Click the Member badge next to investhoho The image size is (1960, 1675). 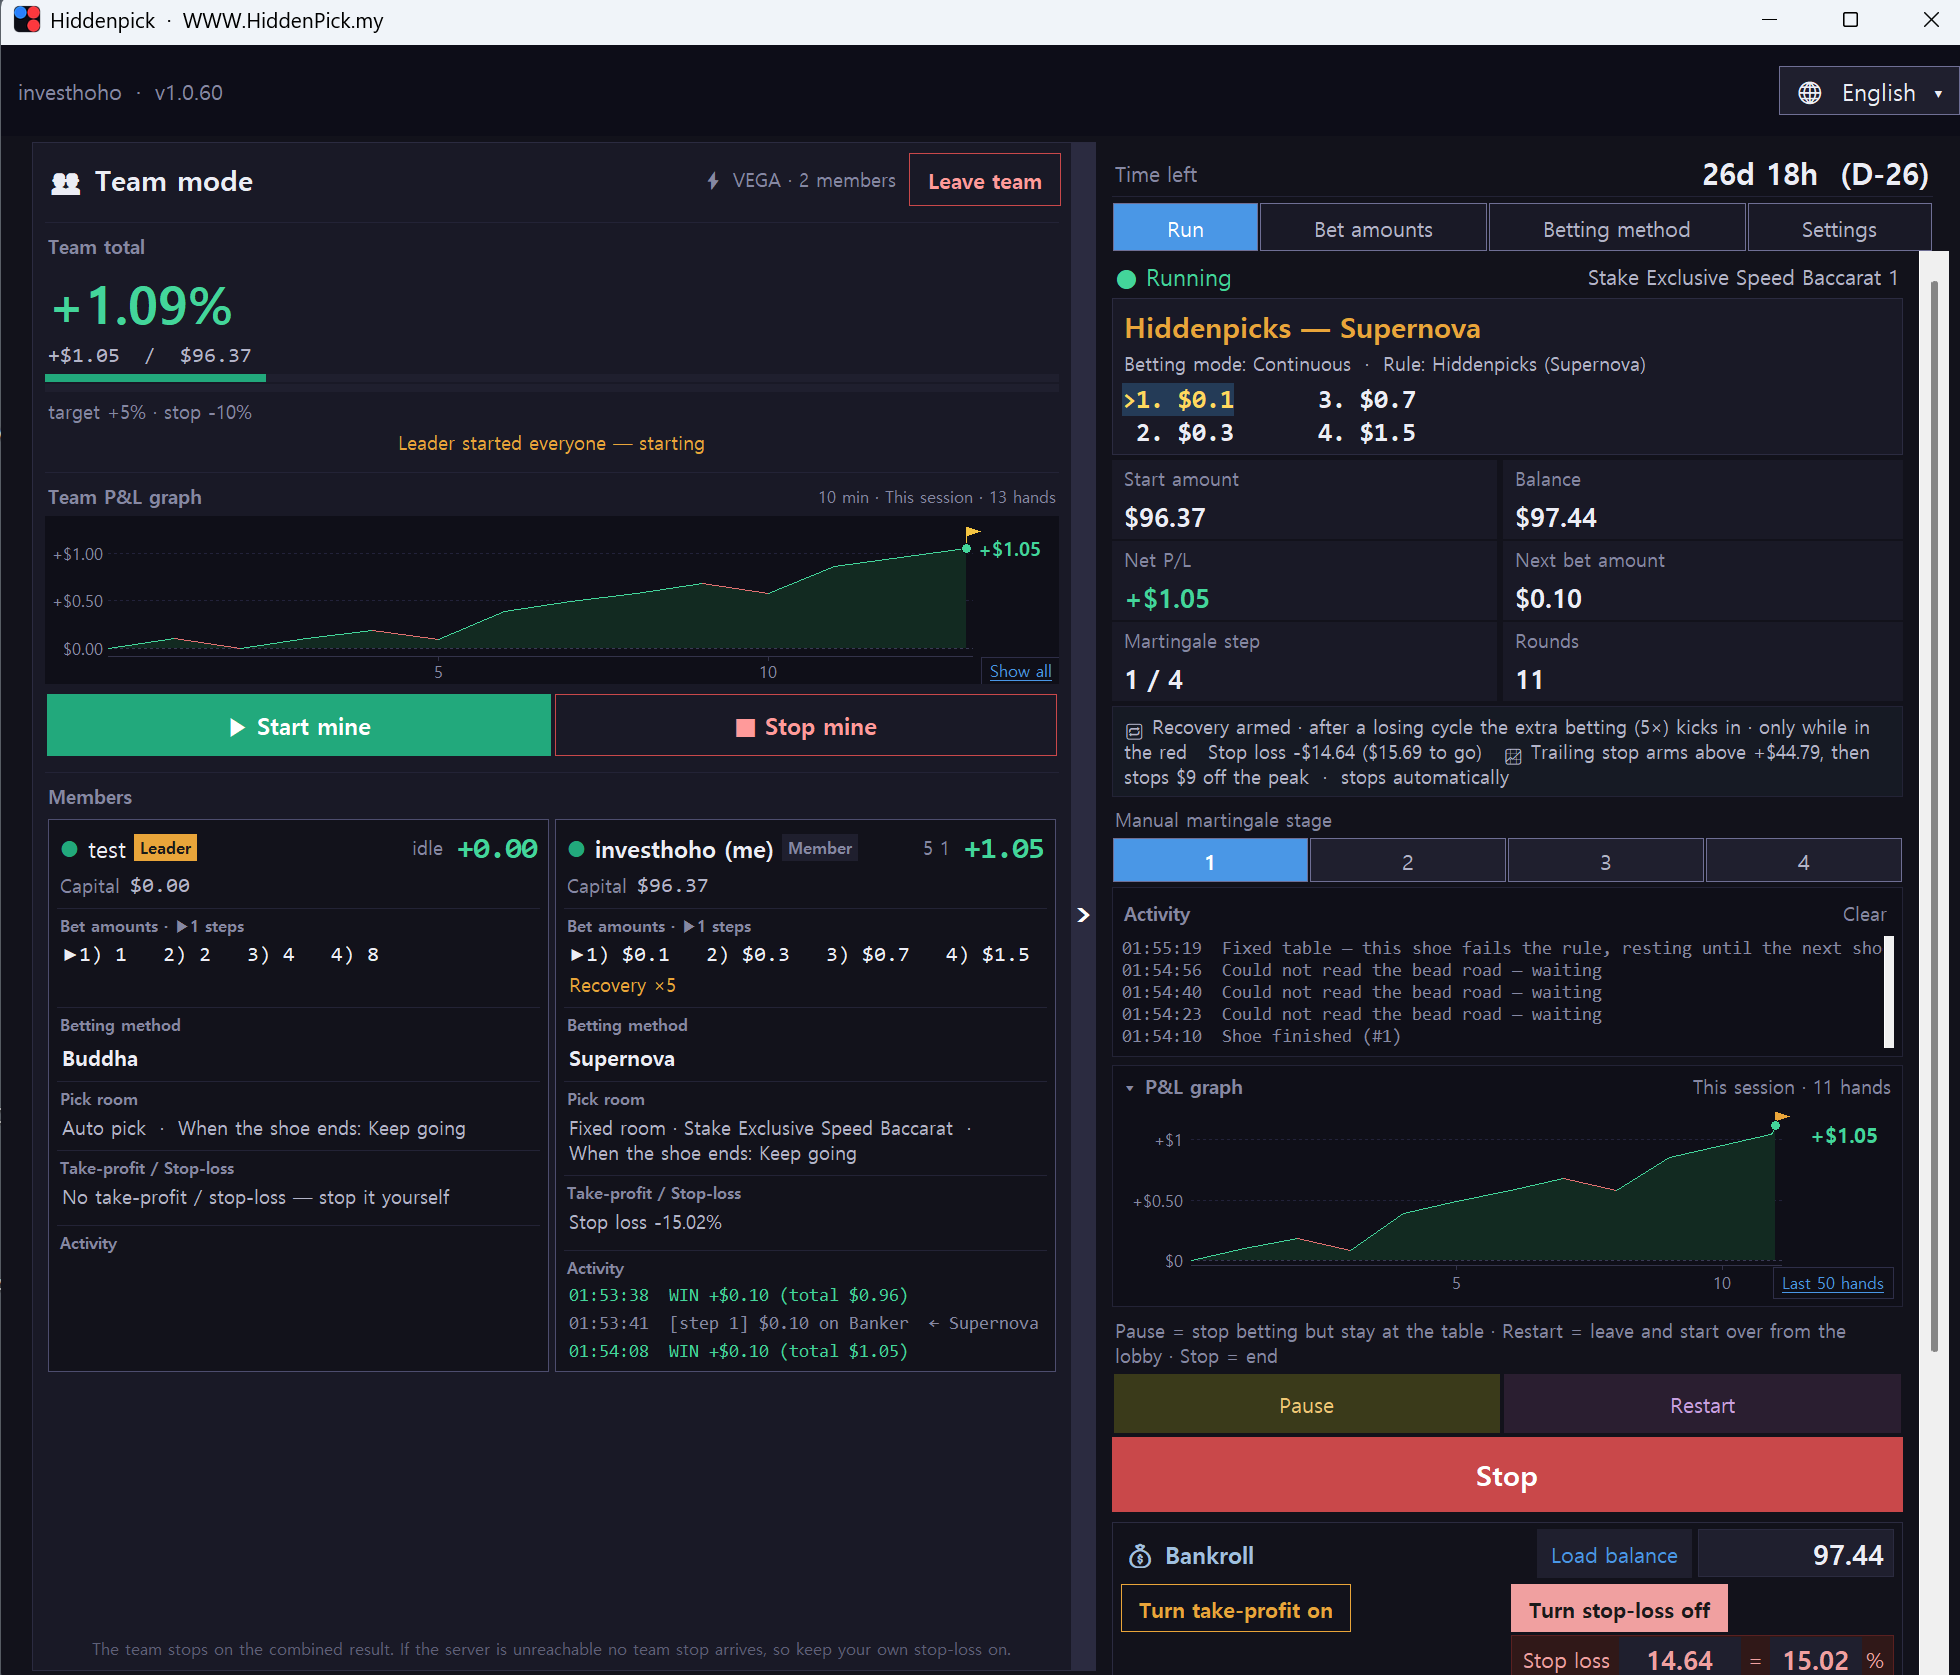820,848
